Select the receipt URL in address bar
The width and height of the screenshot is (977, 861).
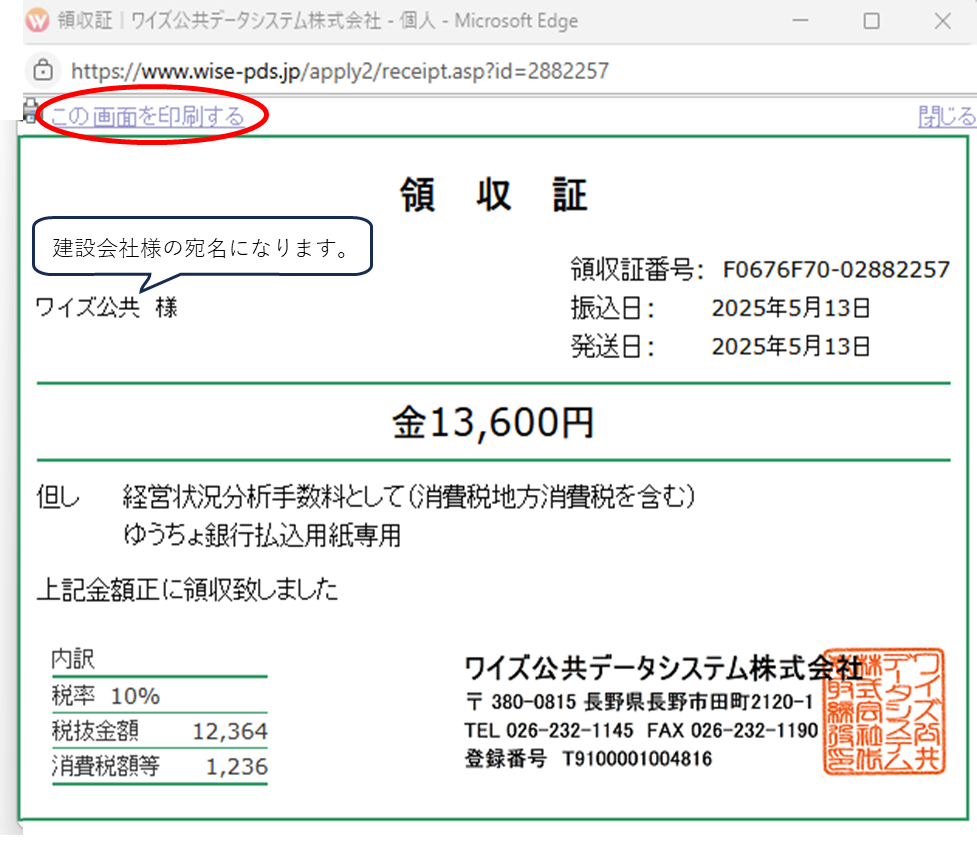[x=340, y=71]
